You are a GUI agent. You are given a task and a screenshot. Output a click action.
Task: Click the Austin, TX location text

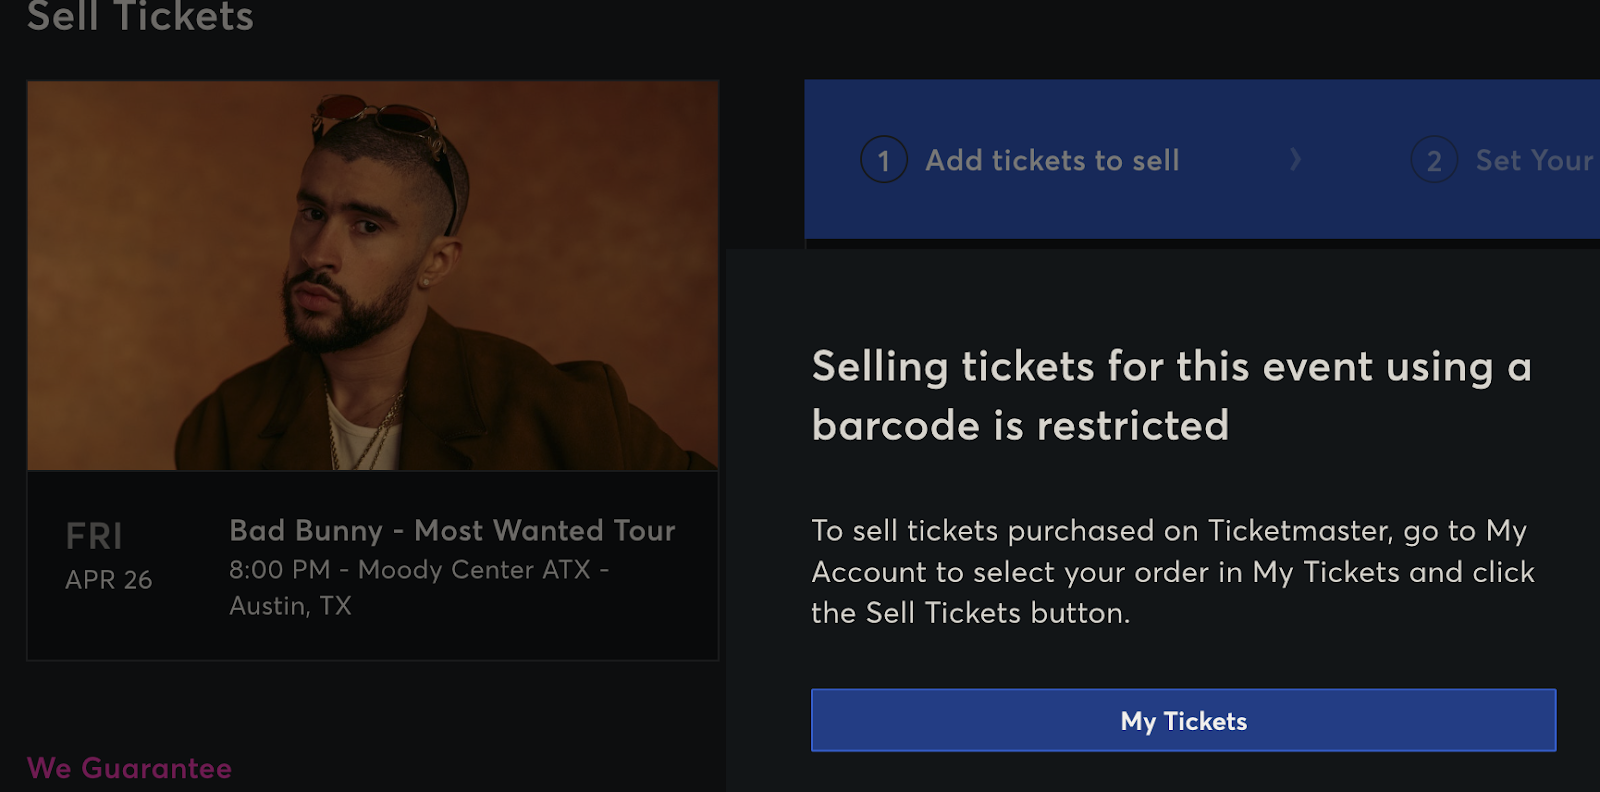point(290,606)
